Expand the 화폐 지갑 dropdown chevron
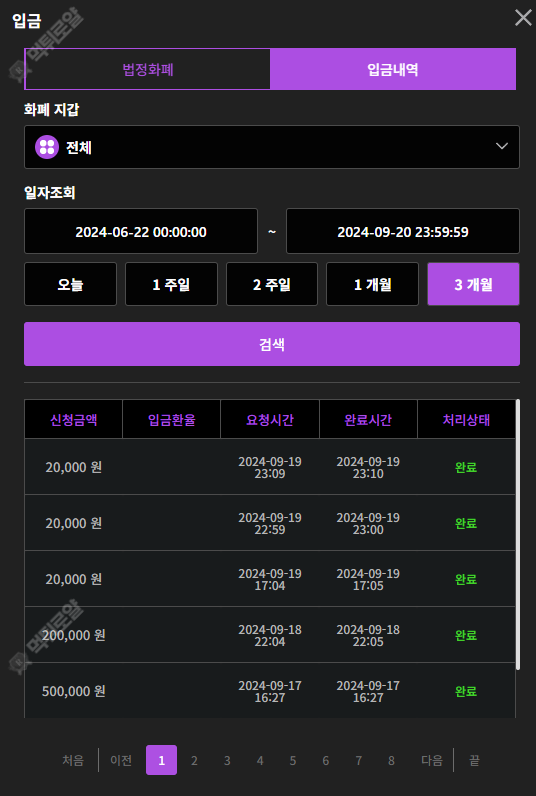The image size is (536, 796). coord(501,146)
